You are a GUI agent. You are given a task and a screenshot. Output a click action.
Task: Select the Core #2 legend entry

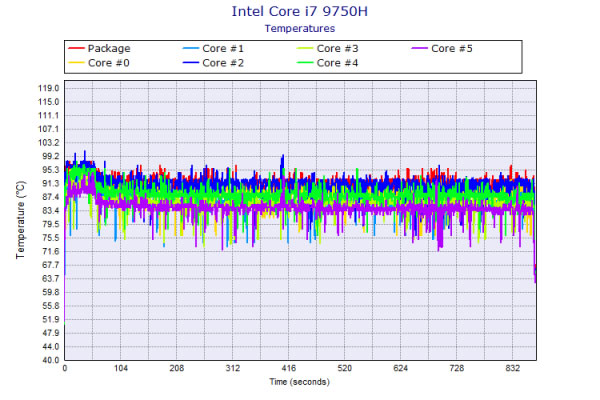[213, 63]
